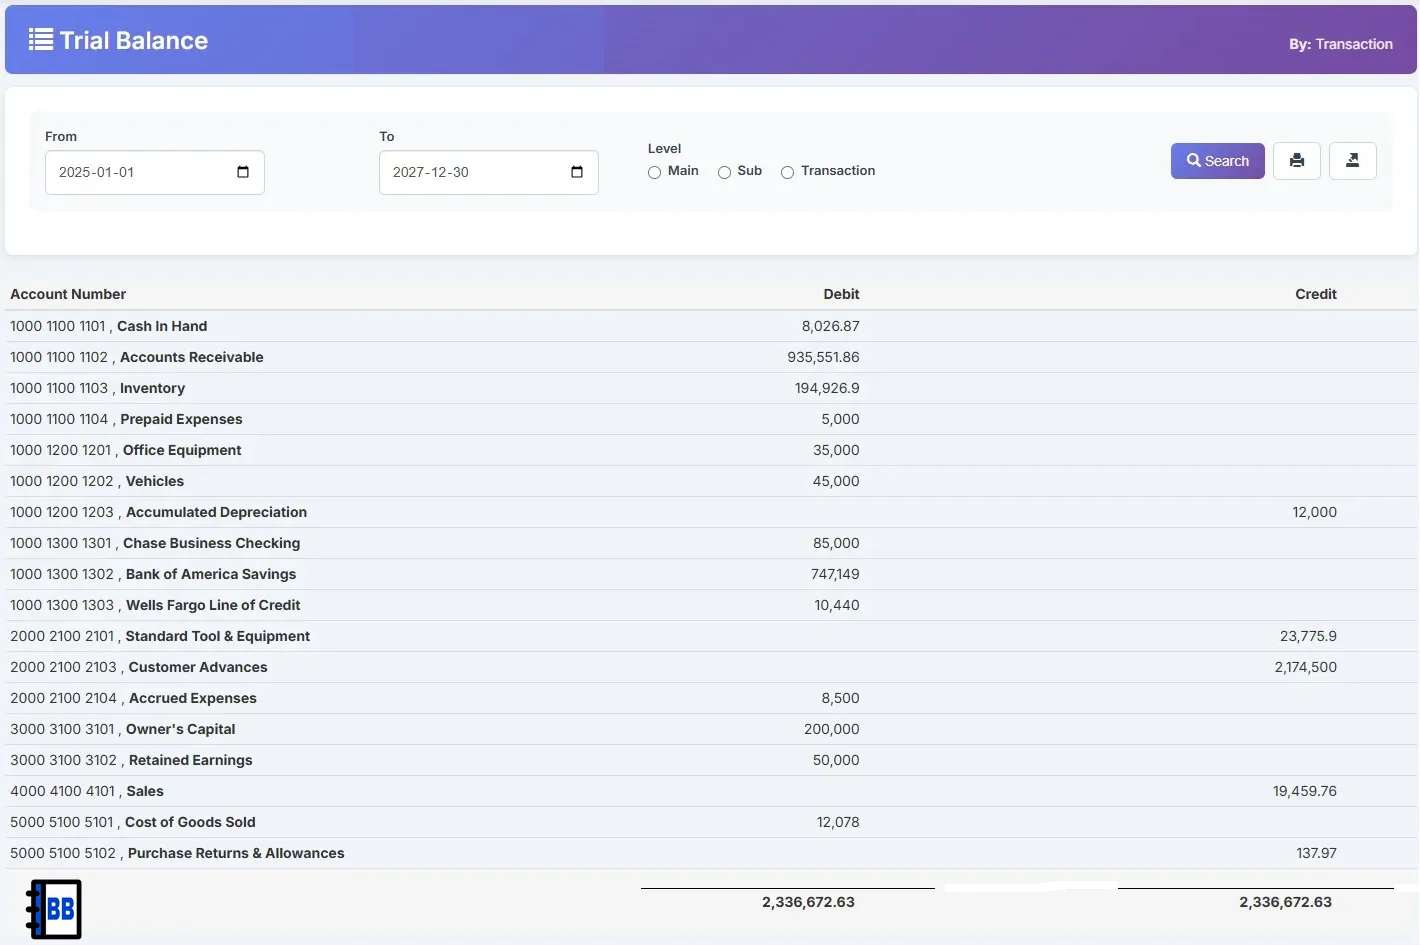Click the BB notebook logo
Screen dimensions: 1420x945
54,909
